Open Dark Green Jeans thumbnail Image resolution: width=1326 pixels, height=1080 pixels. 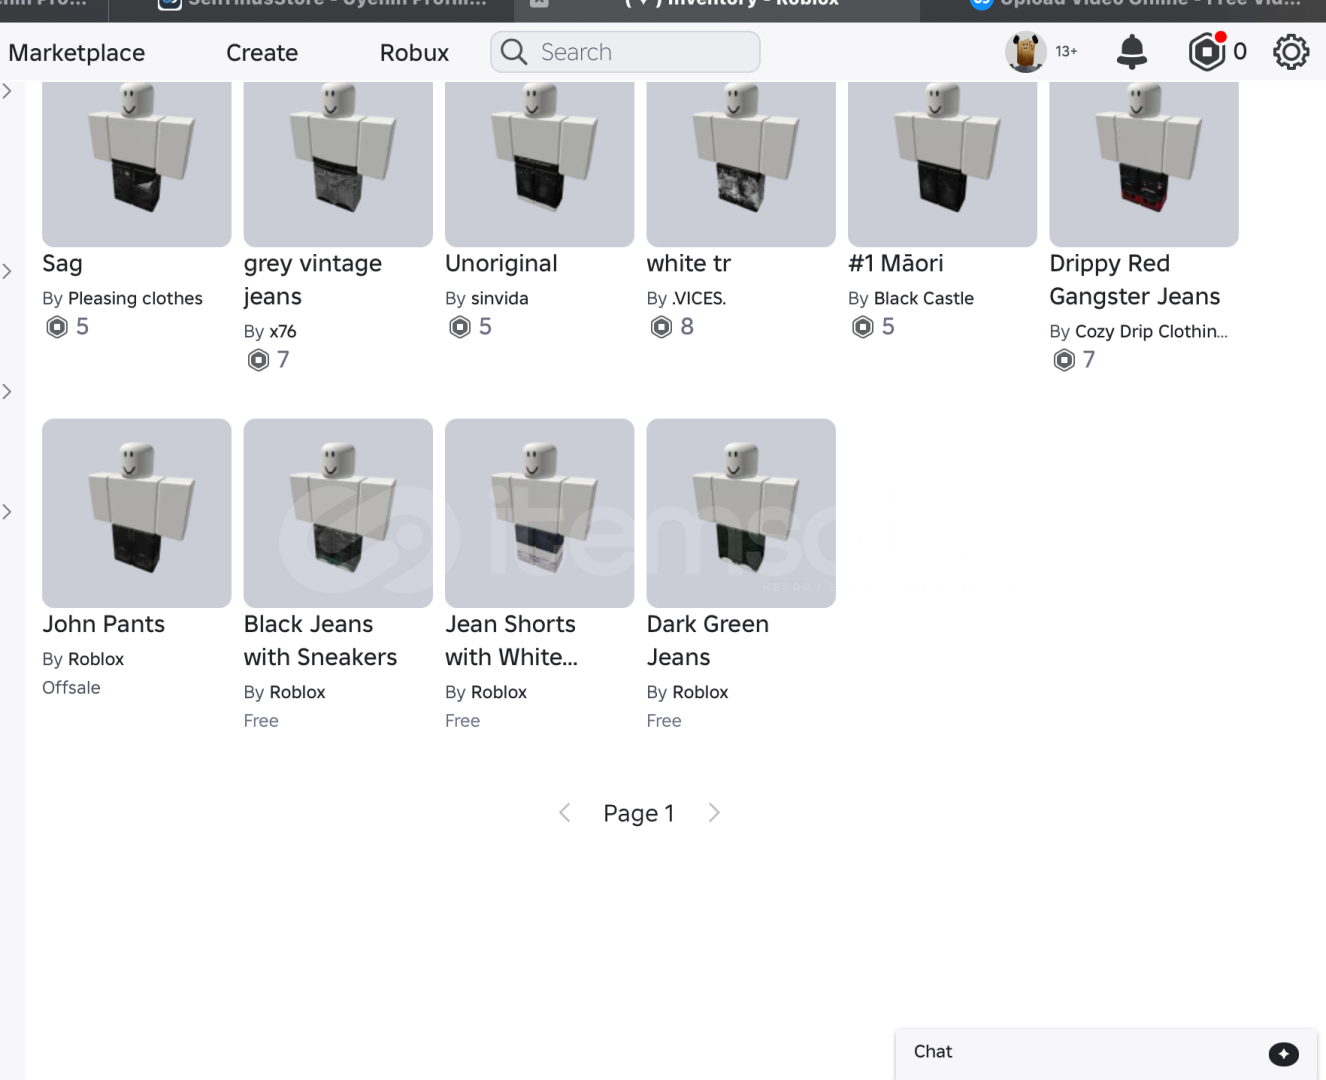pyautogui.click(x=741, y=513)
